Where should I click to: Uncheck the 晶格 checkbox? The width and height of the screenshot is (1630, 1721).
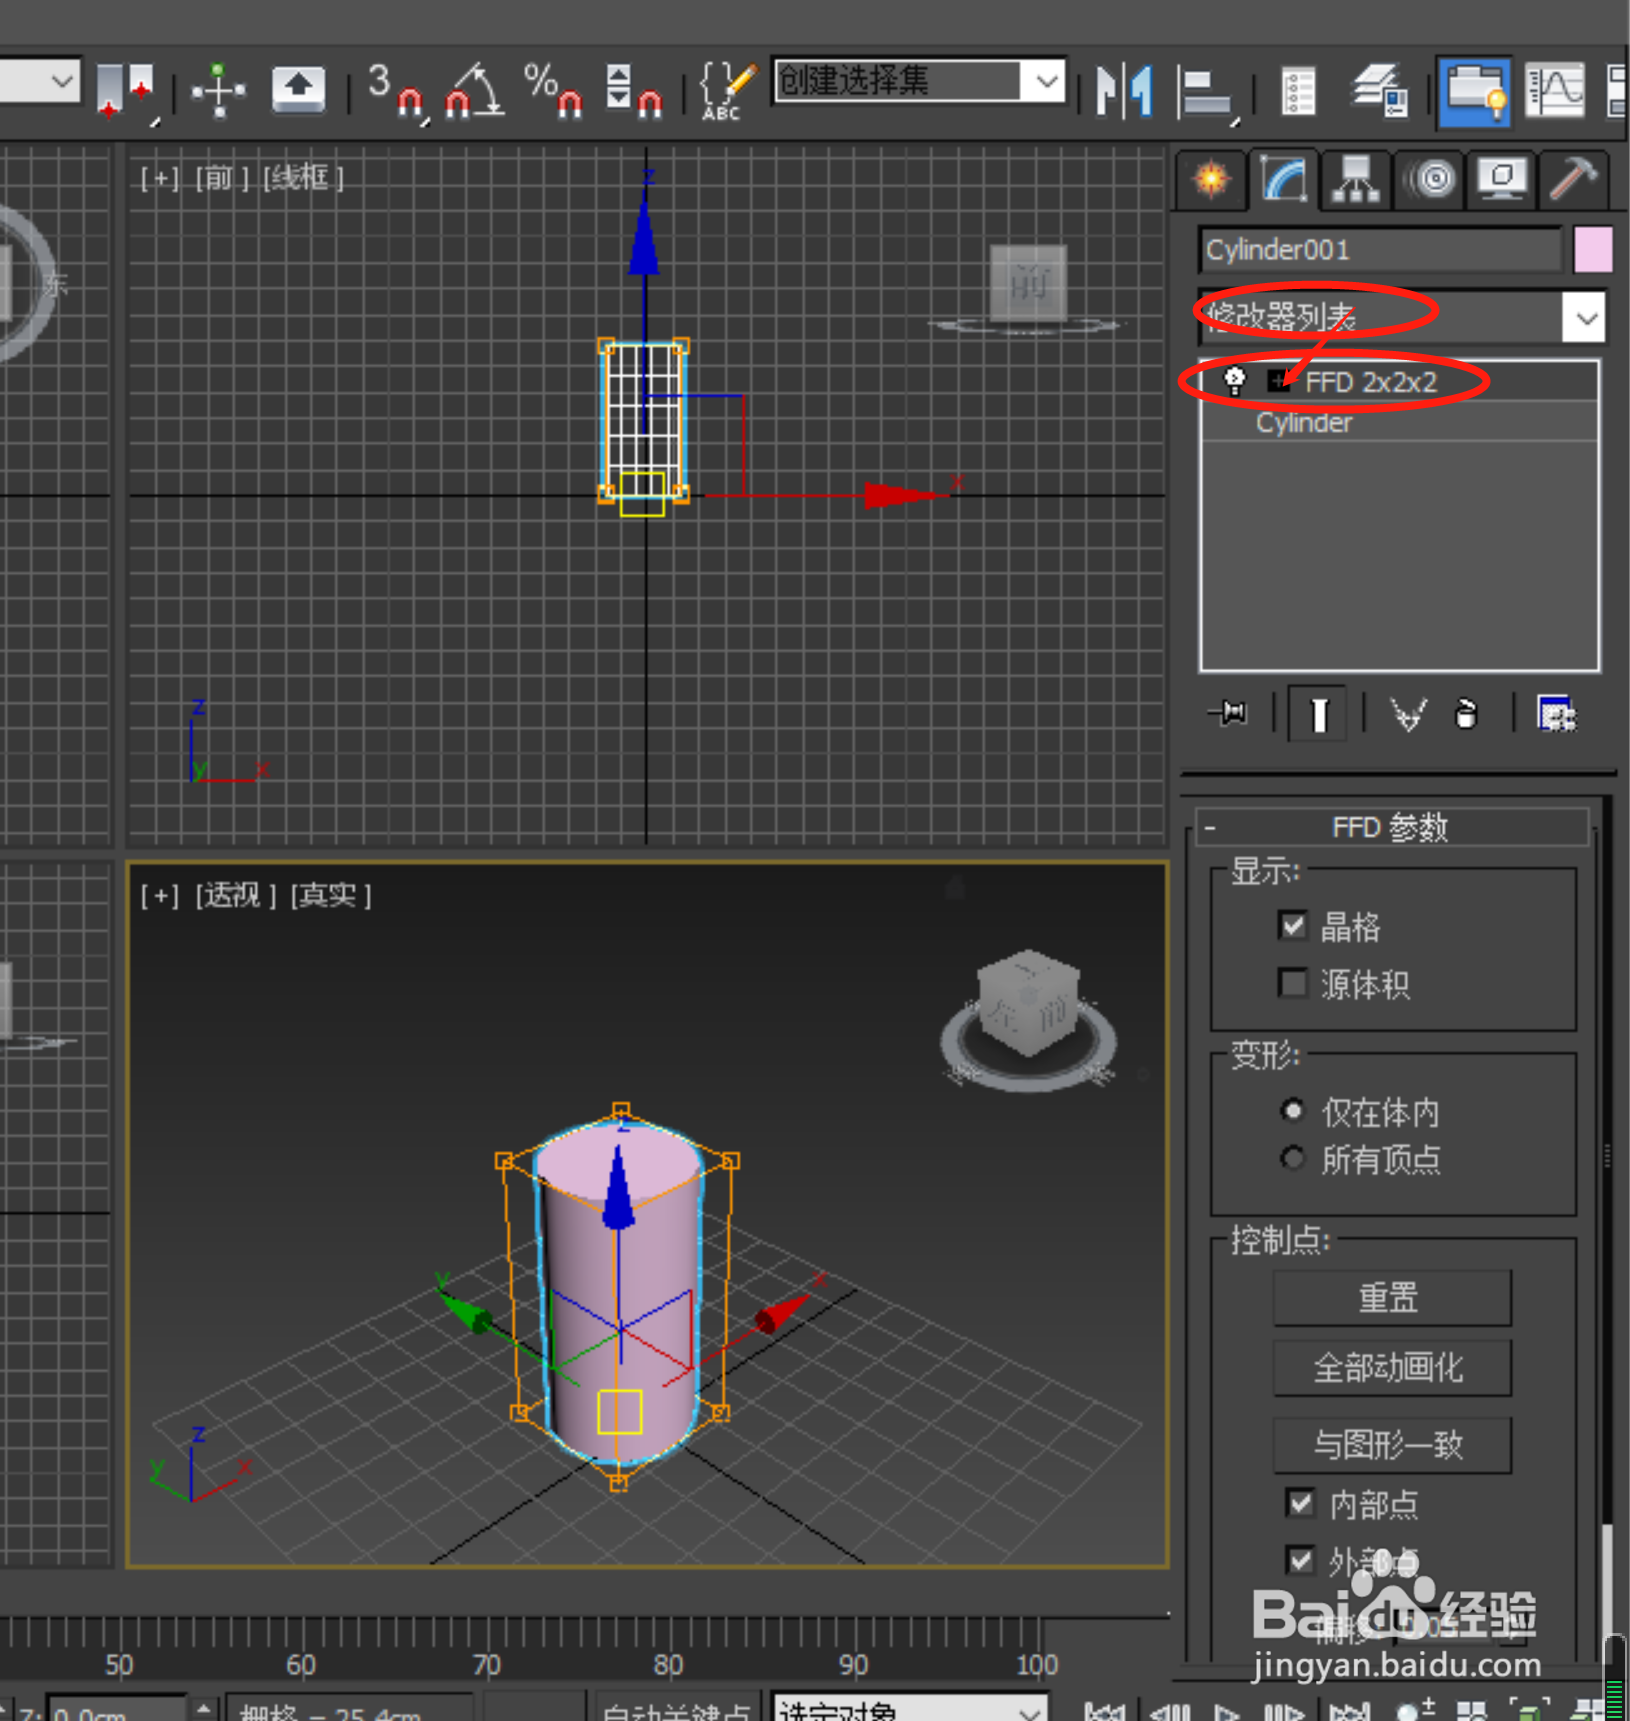1293,926
